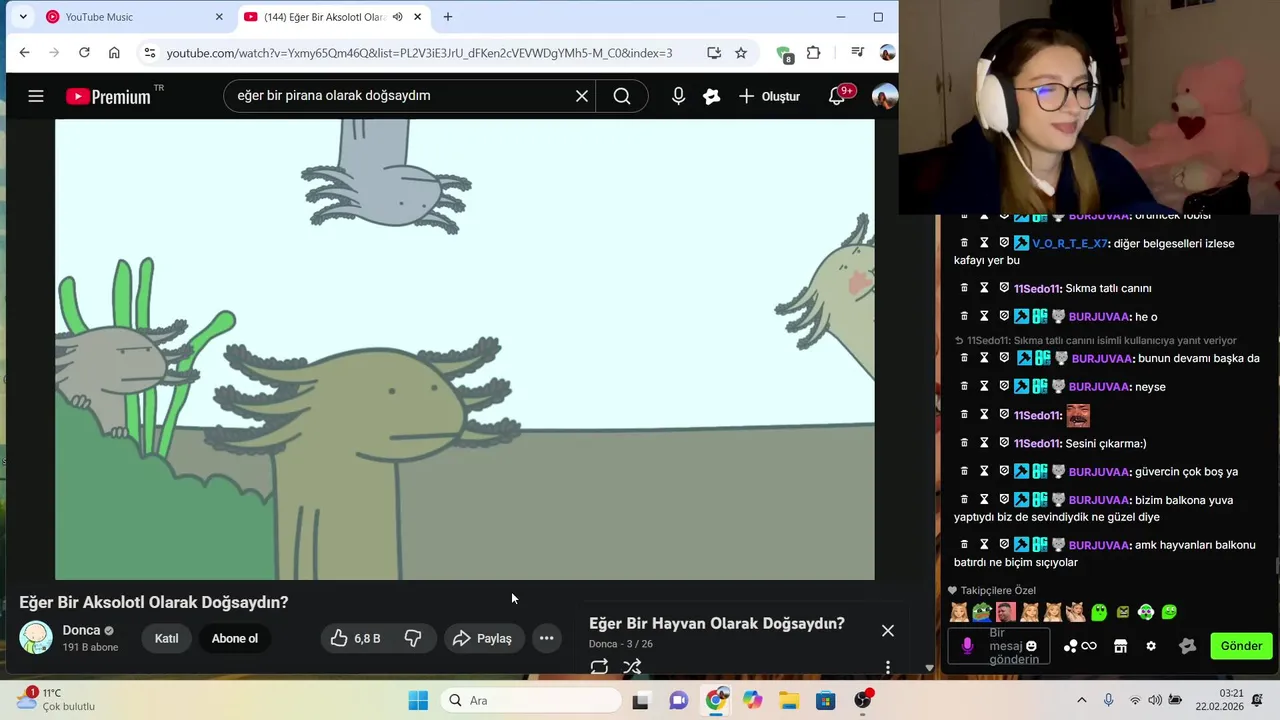Open the YouTube hamburger guide menu

36,96
